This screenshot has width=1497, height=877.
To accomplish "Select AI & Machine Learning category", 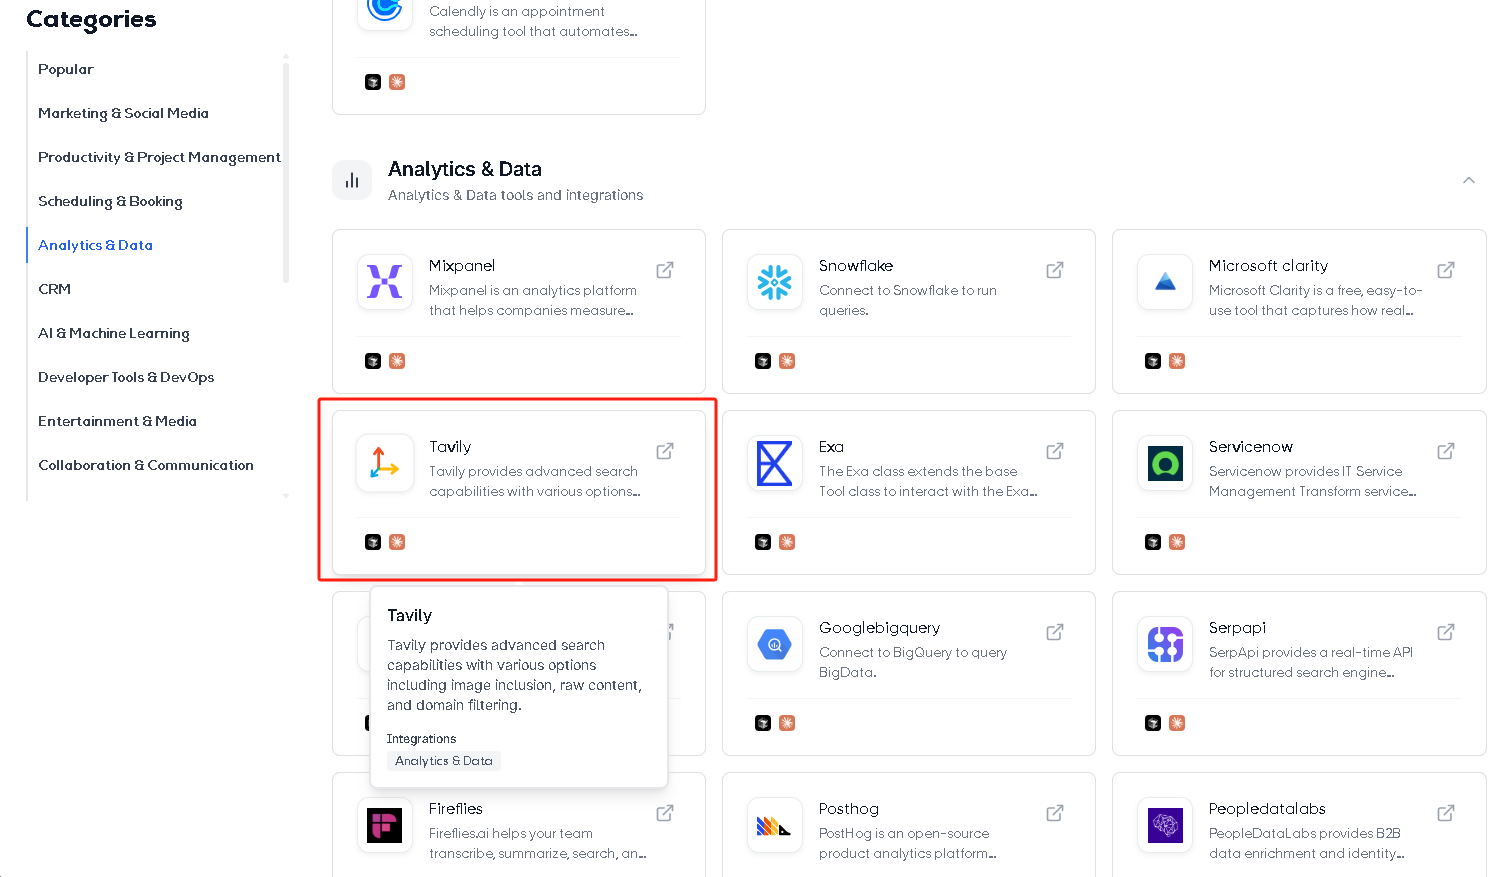I will [x=114, y=333].
